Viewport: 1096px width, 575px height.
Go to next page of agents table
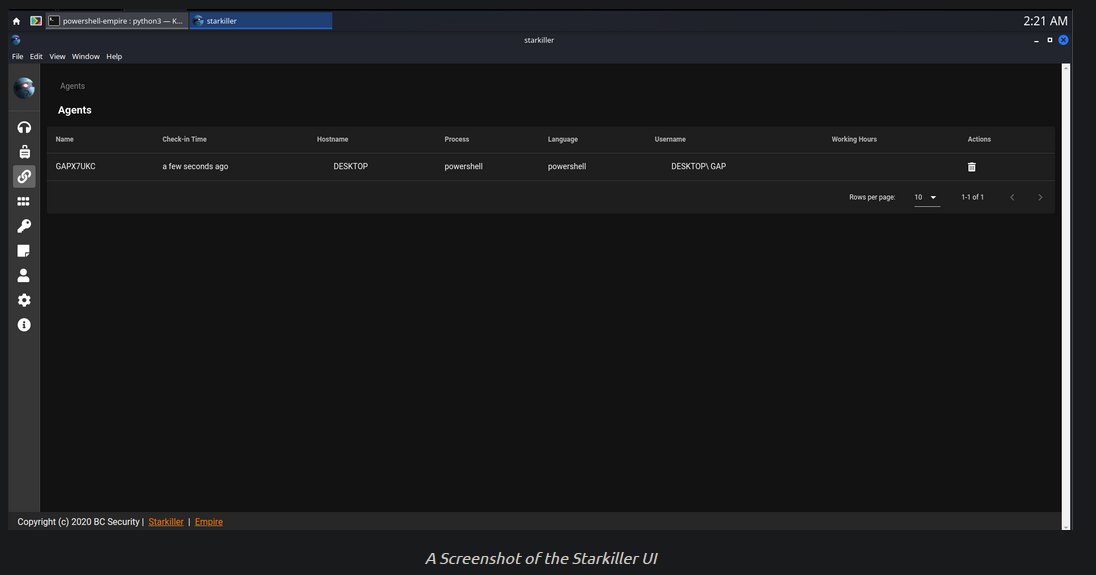(x=1040, y=198)
